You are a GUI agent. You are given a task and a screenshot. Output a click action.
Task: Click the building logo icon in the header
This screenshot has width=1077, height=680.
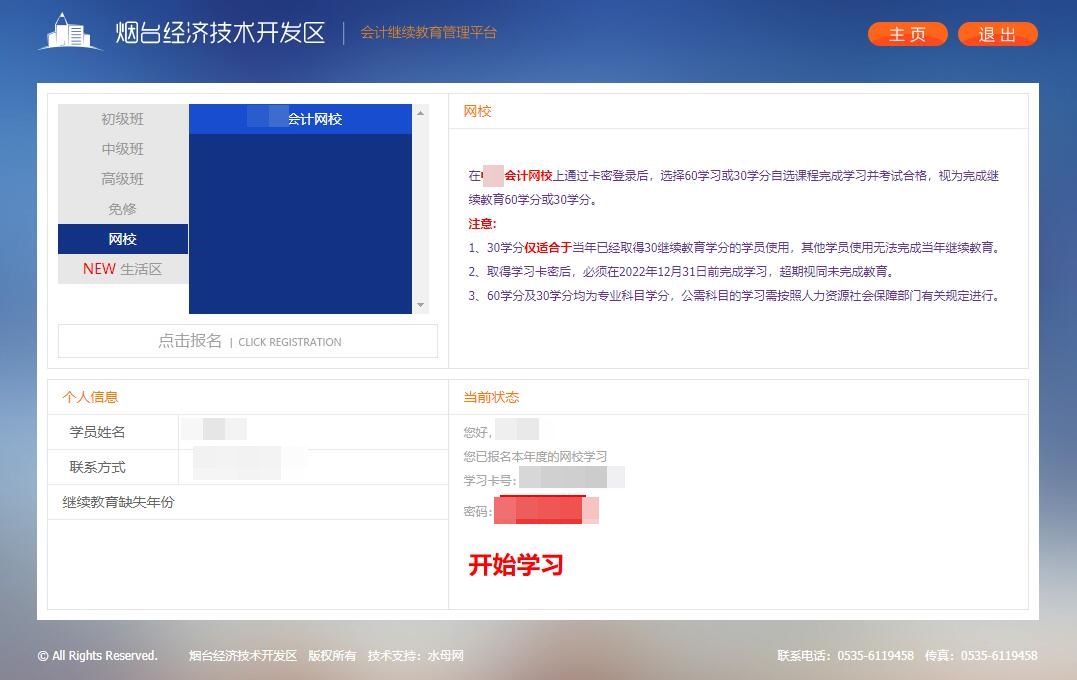(70, 32)
